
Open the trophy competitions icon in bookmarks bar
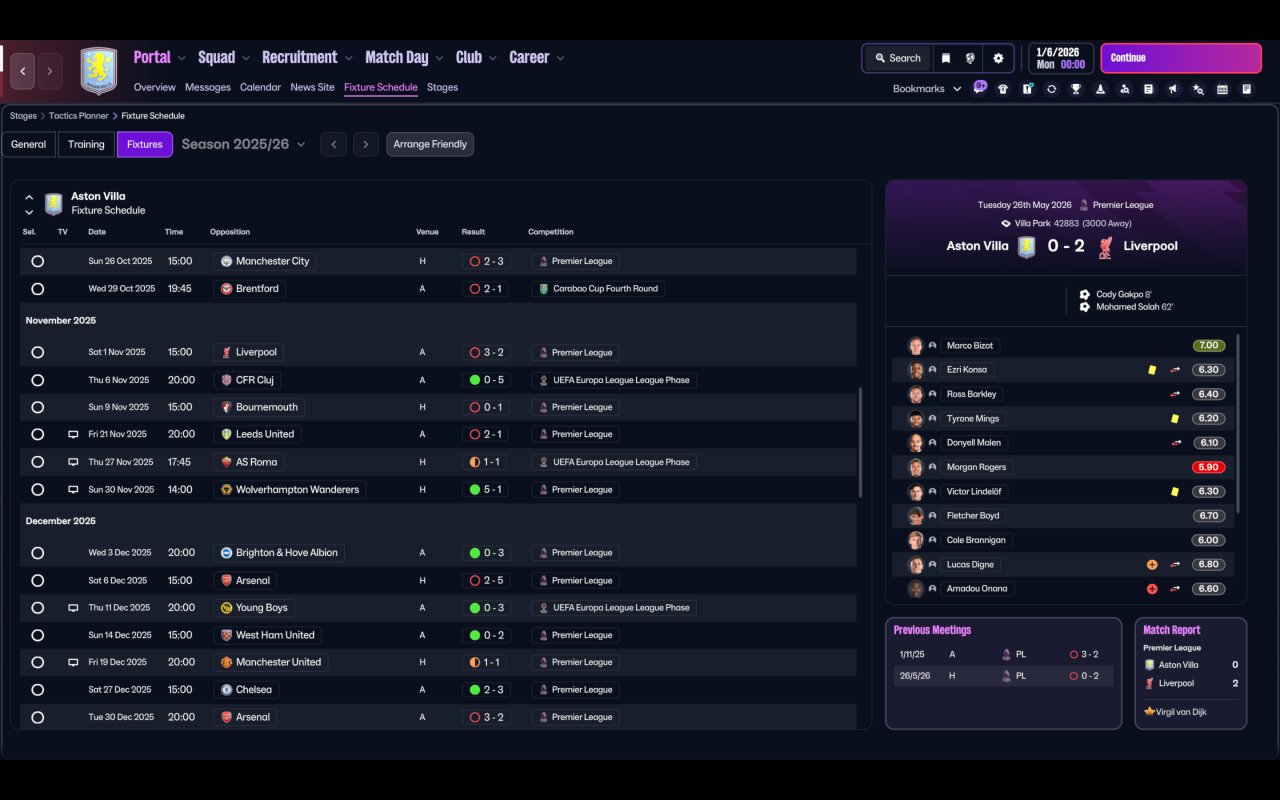tap(1076, 89)
